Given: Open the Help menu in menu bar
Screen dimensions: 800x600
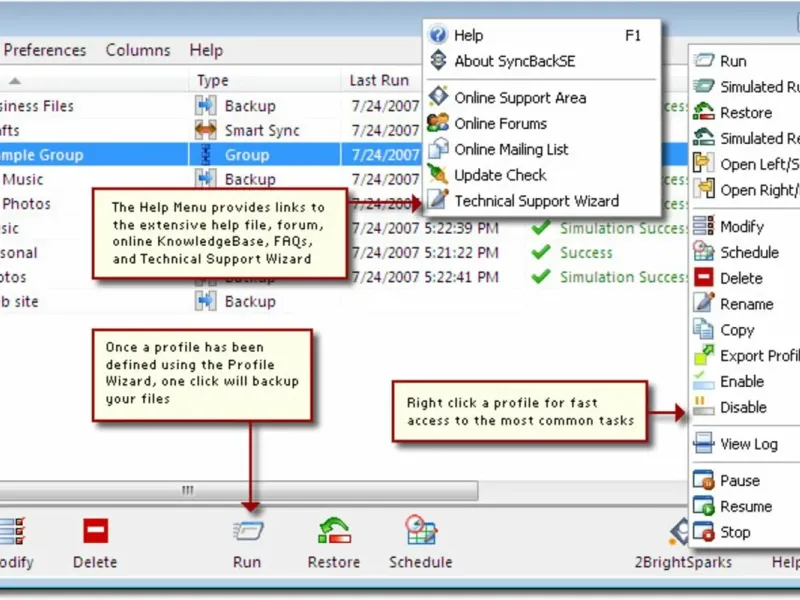Looking at the screenshot, I should (x=206, y=50).
